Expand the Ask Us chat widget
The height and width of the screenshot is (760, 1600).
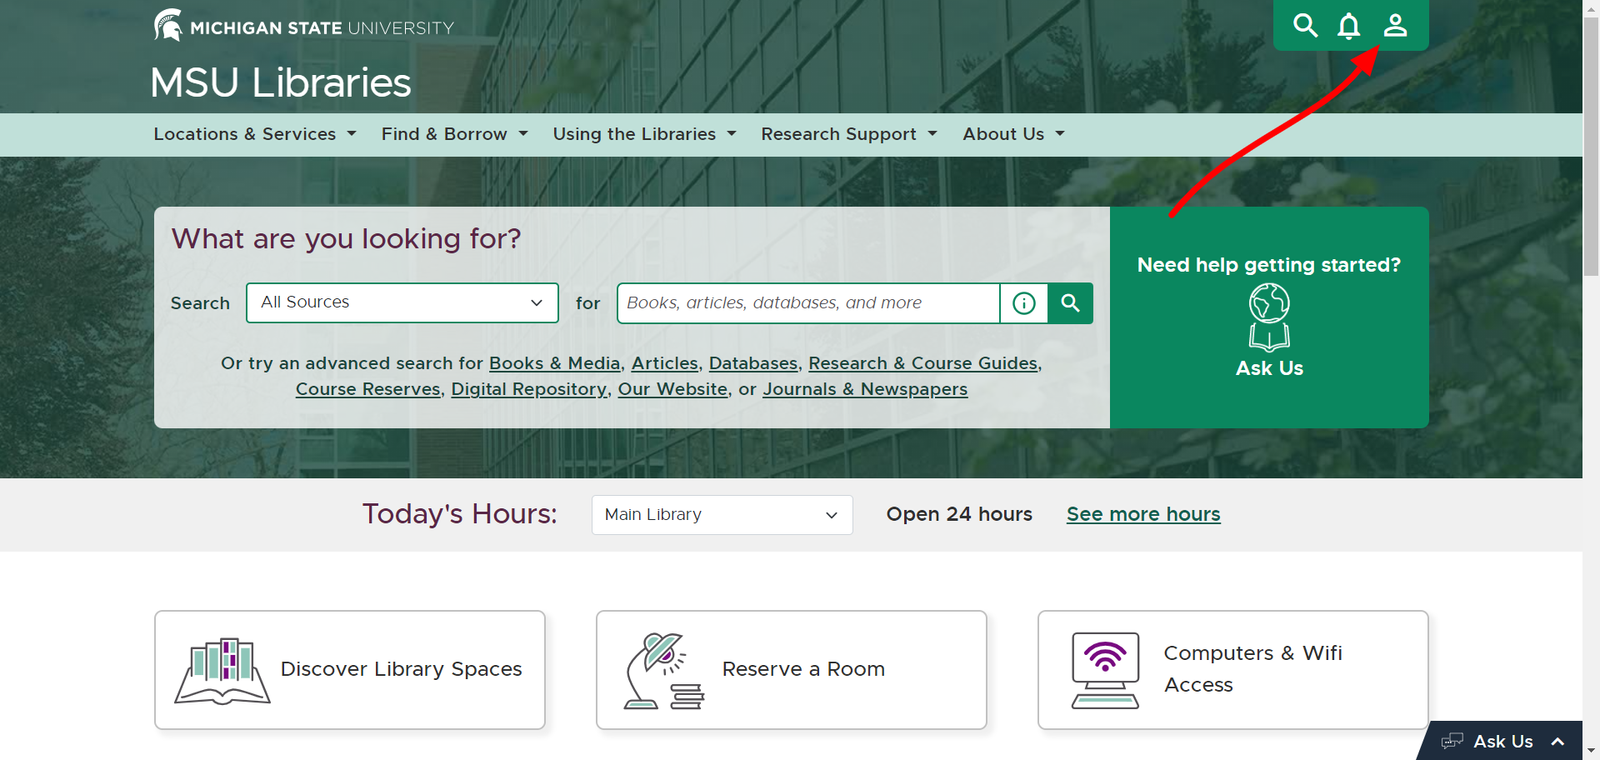pyautogui.click(x=1502, y=741)
